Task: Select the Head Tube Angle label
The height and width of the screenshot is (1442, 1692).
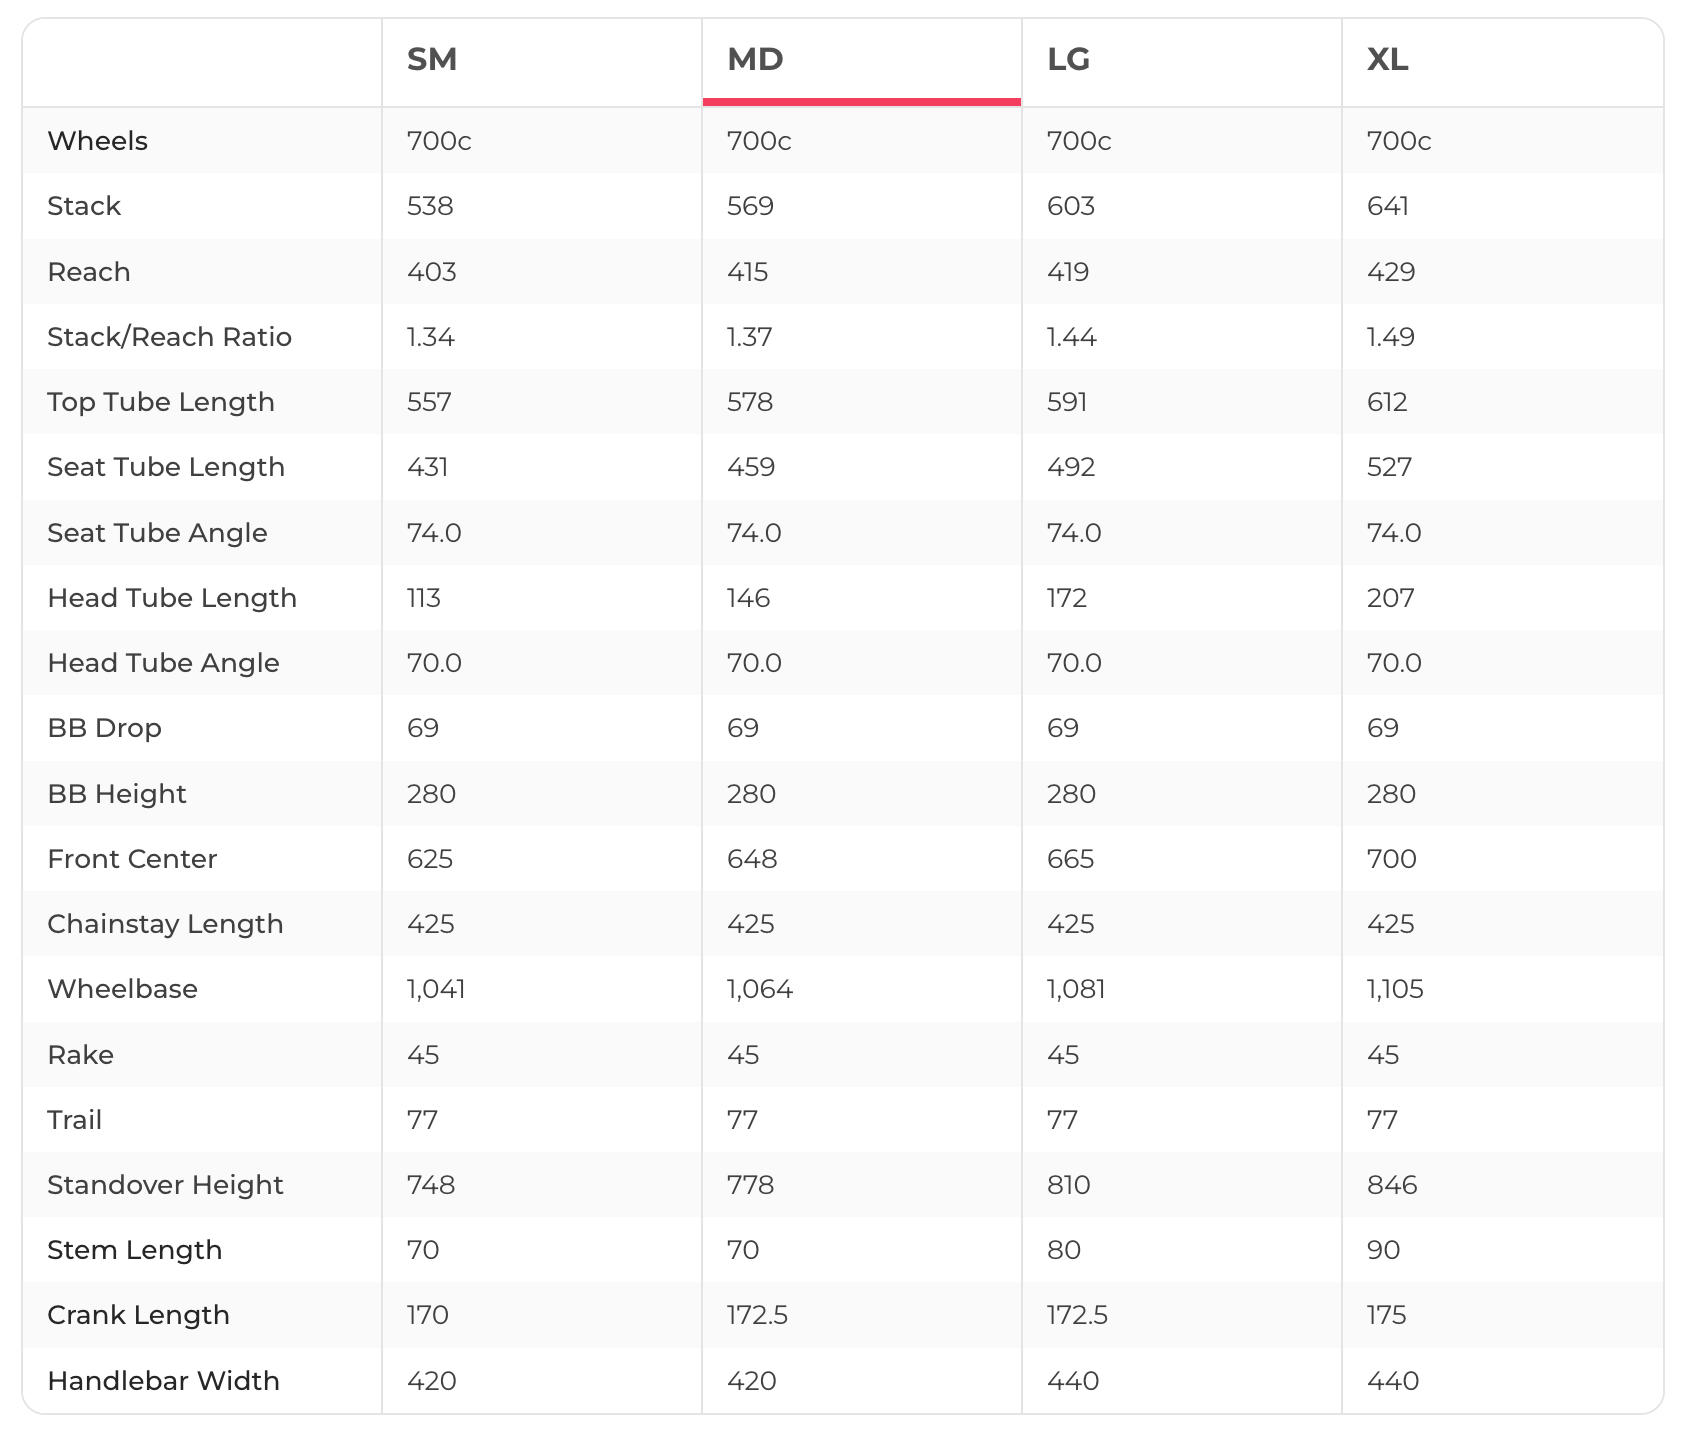Action: [x=163, y=663]
